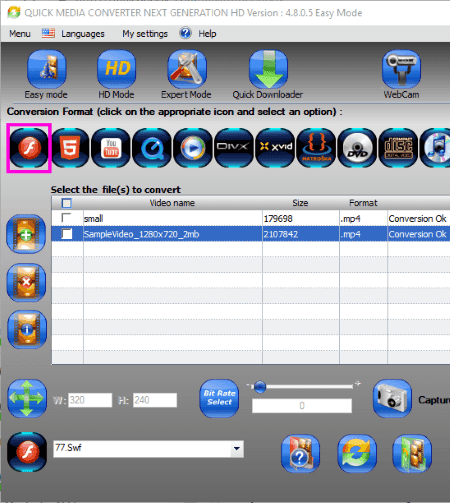450x503 pixels.
Task: Select HTML5 conversion format icon
Action: [70, 148]
